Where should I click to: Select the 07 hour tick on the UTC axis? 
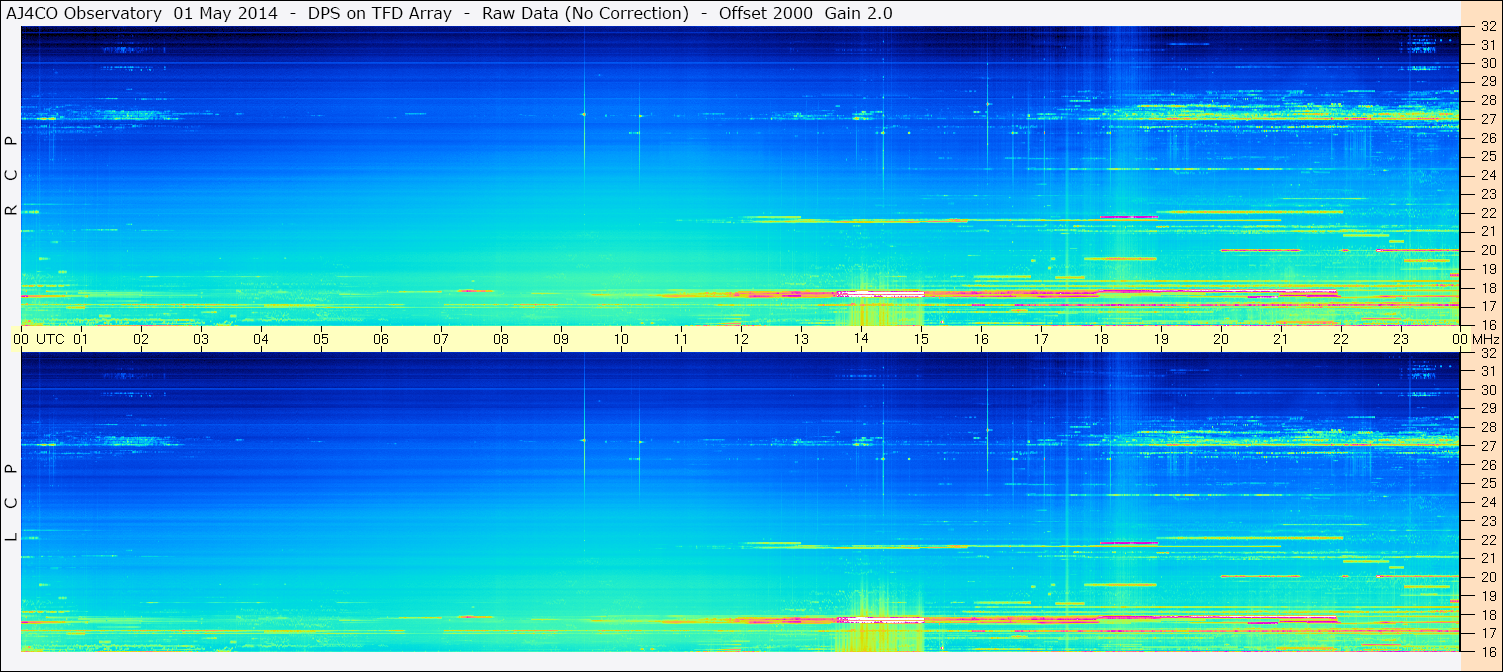pyautogui.click(x=441, y=339)
